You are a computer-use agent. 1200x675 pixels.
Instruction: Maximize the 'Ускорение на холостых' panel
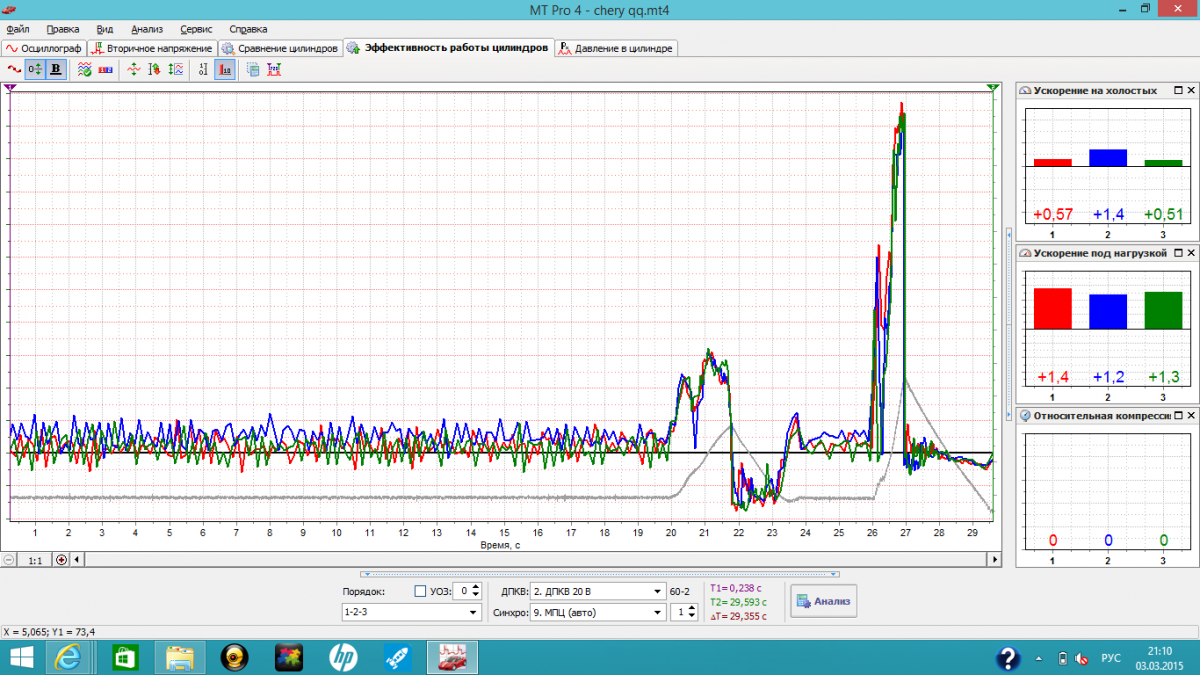[x=1179, y=90]
